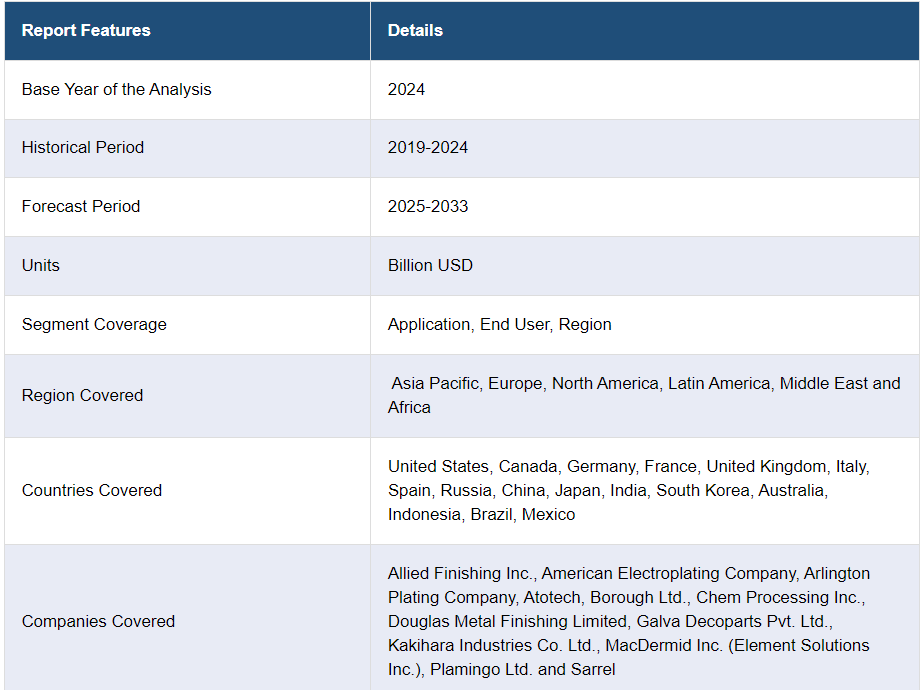Click the Details column header

[x=415, y=30]
